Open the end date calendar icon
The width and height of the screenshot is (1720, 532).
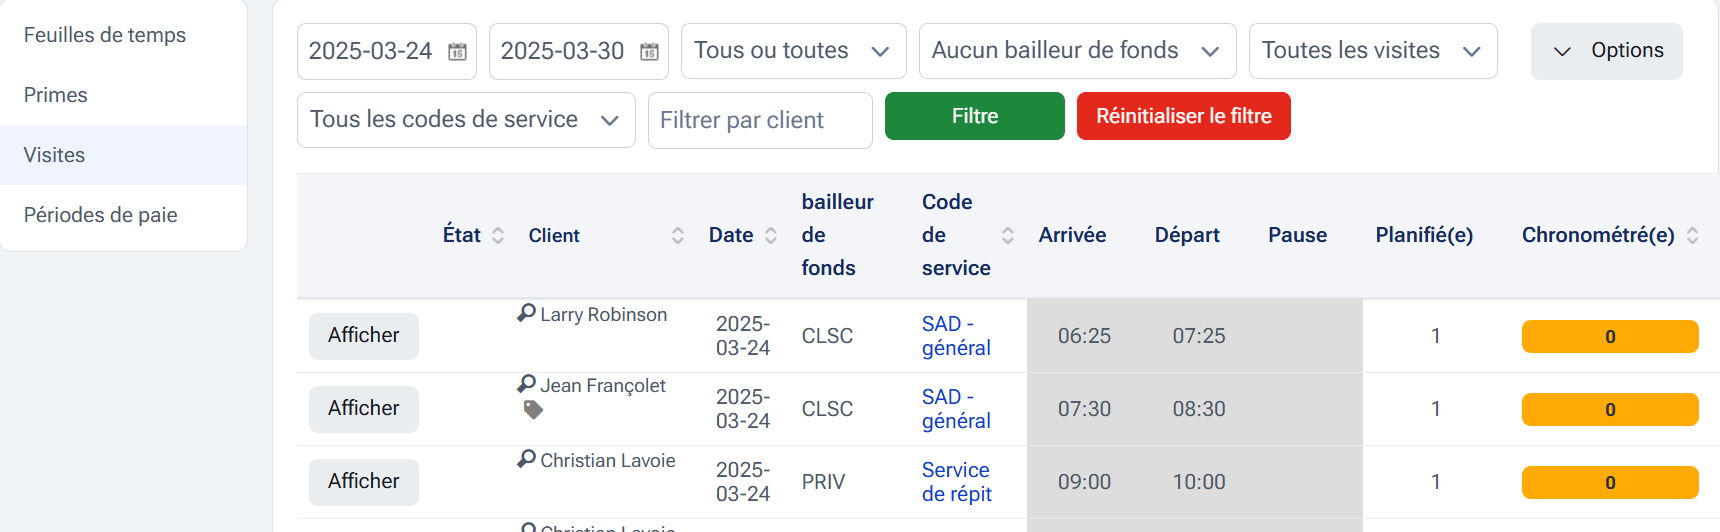(x=649, y=52)
